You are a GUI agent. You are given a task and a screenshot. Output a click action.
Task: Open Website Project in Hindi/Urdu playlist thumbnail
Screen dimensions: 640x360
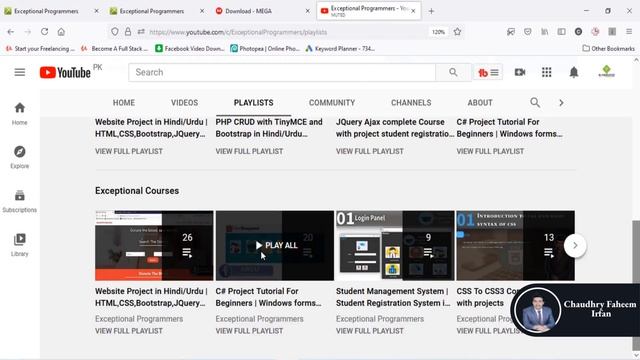[x=154, y=245]
